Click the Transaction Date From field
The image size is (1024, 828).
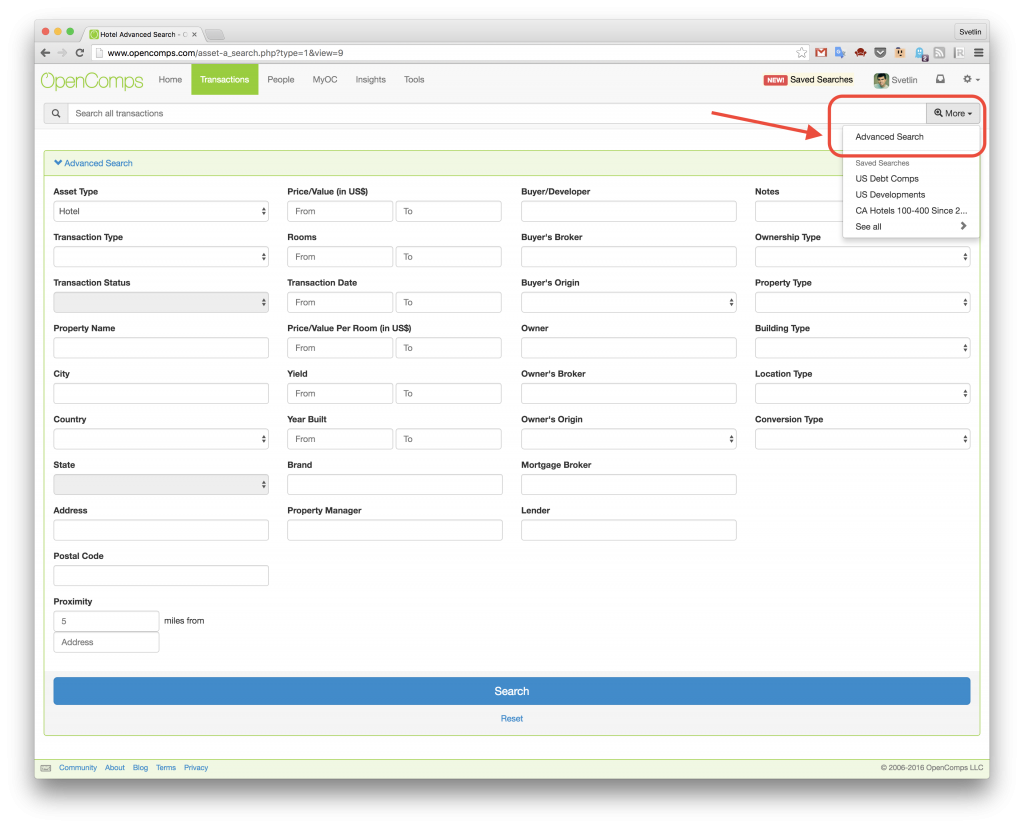[x=340, y=303]
